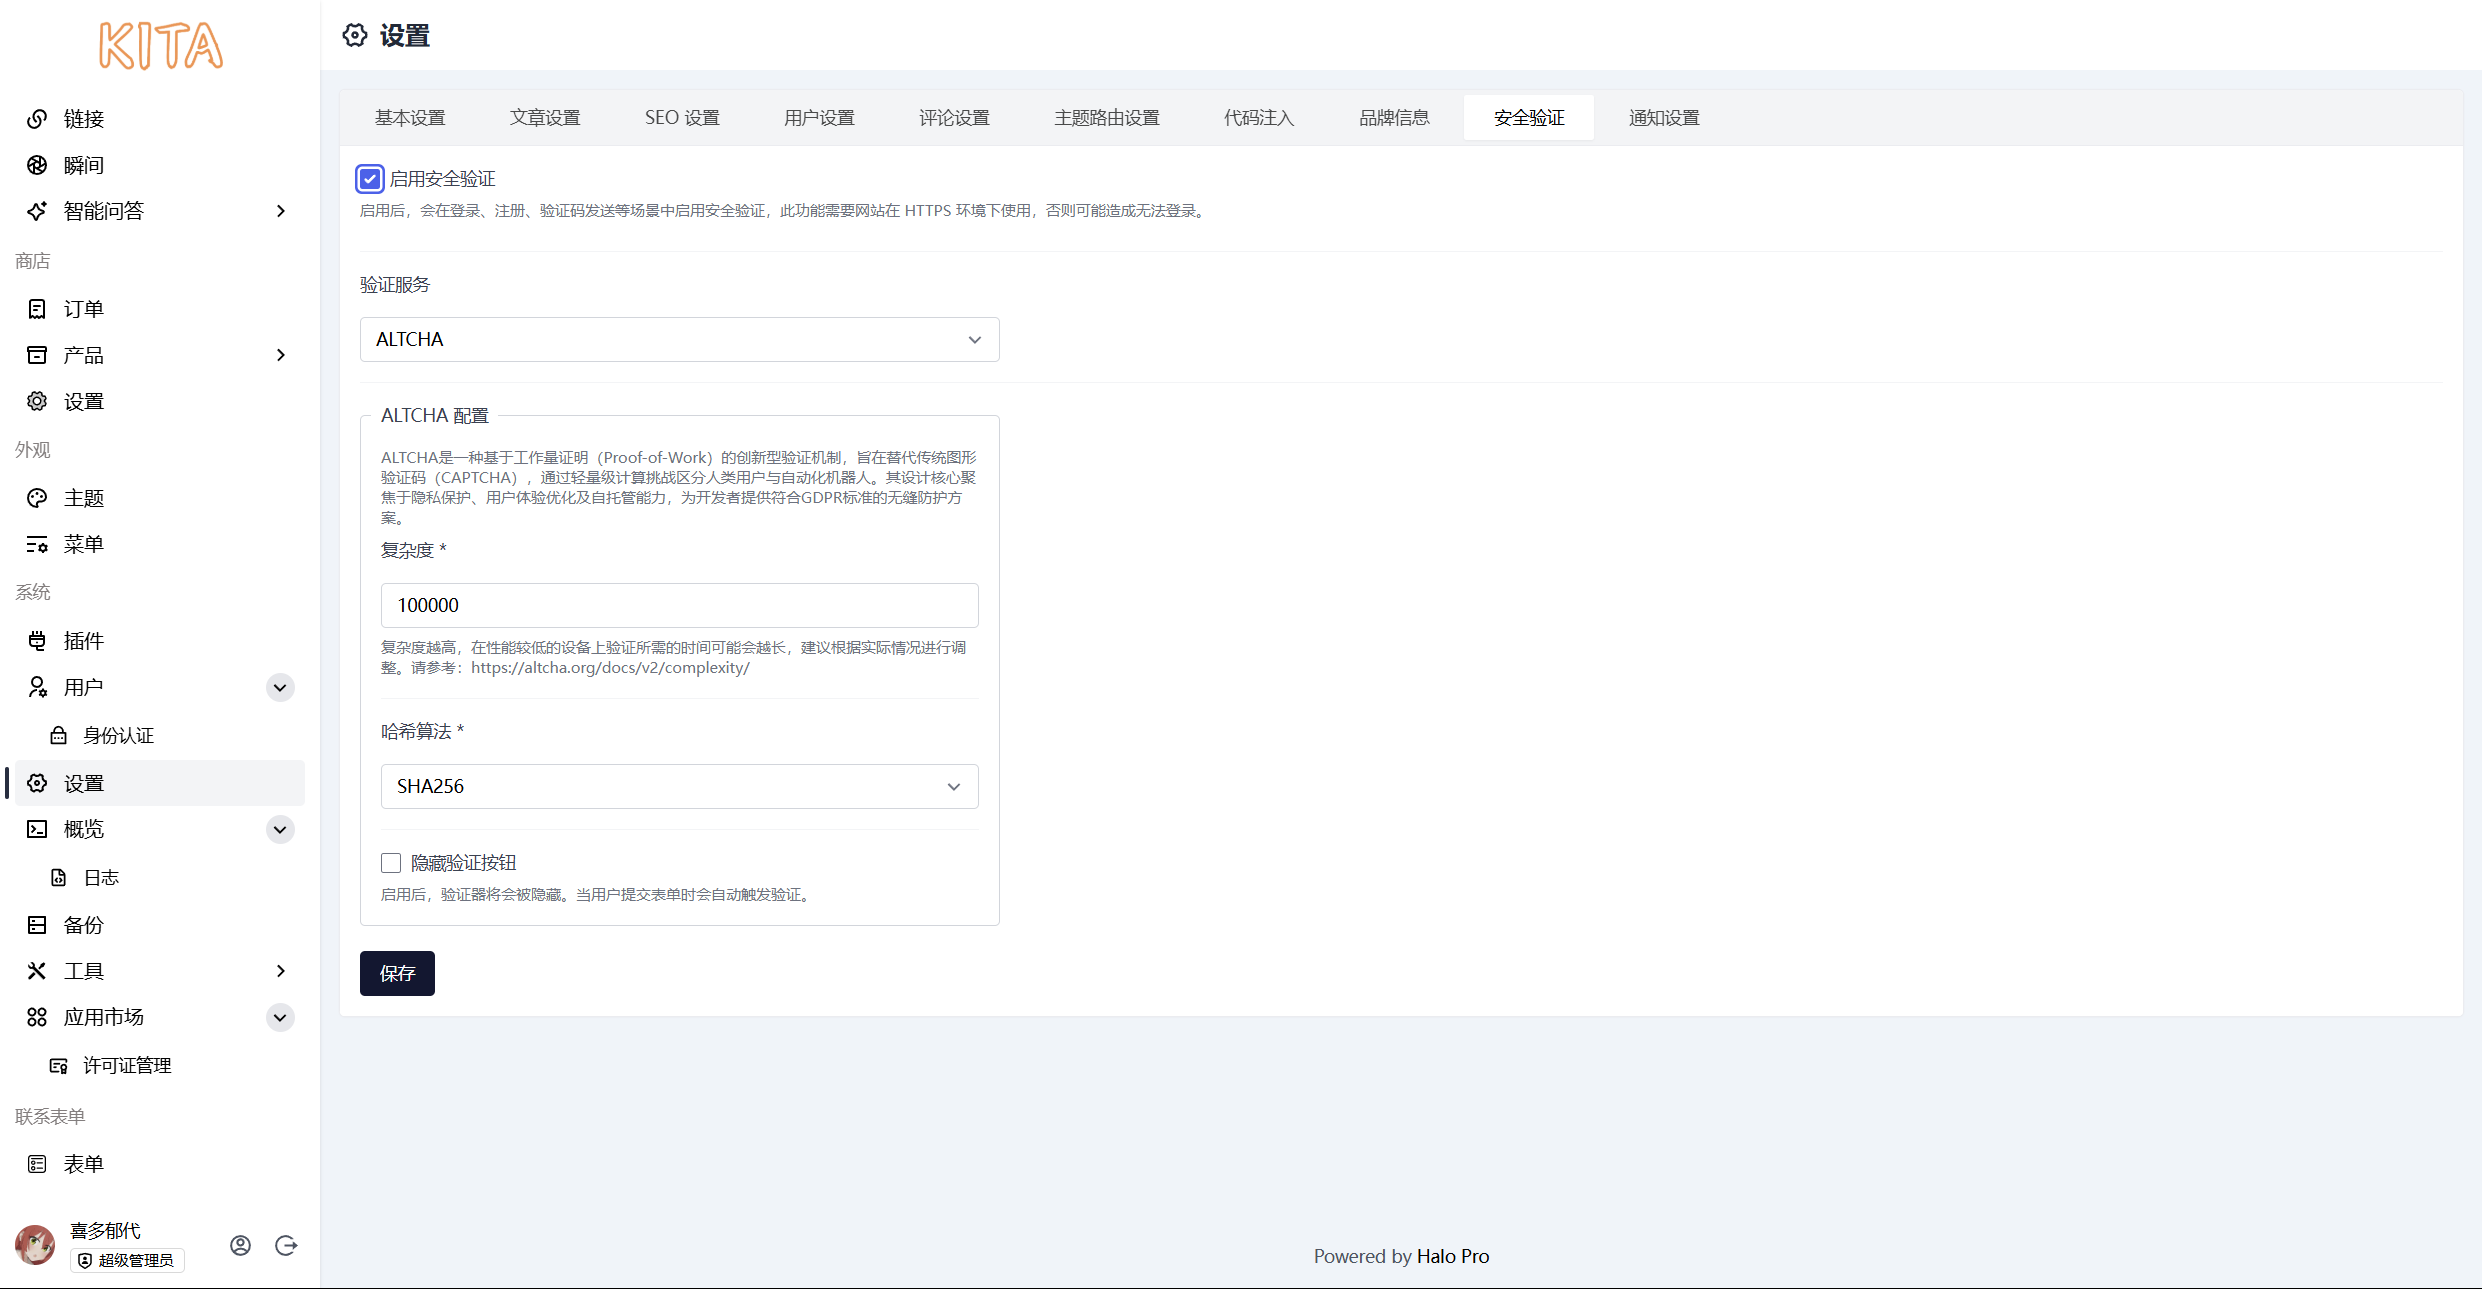Collapse the 用户 sidebar section
This screenshot has height=1289, width=2482.
tap(280, 687)
